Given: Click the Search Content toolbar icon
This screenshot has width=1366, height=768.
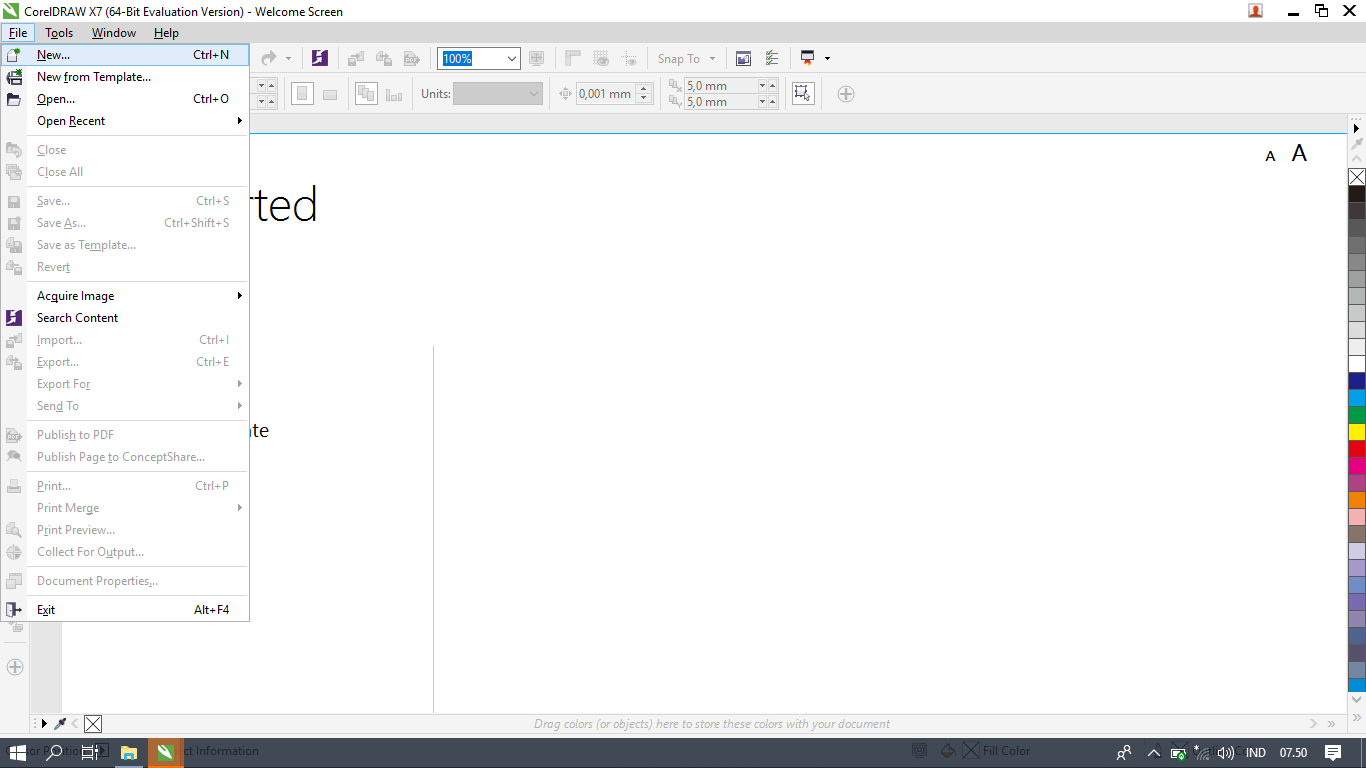Looking at the screenshot, I should point(320,58).
